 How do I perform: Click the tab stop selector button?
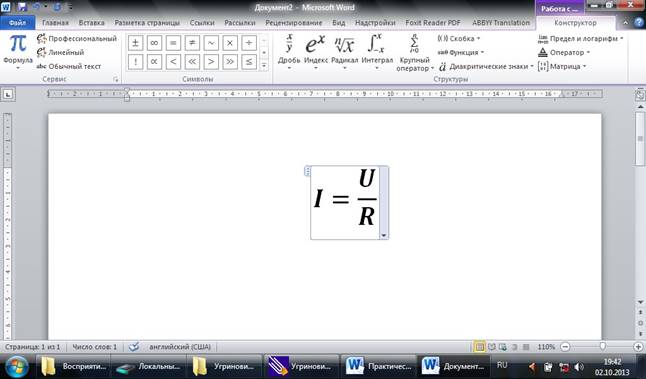point(8,94)
